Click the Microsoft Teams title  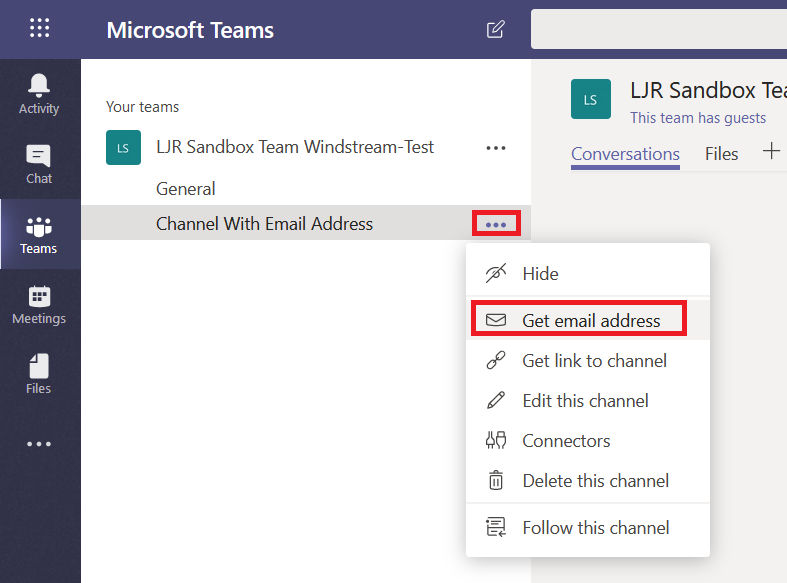click(190, 30)
